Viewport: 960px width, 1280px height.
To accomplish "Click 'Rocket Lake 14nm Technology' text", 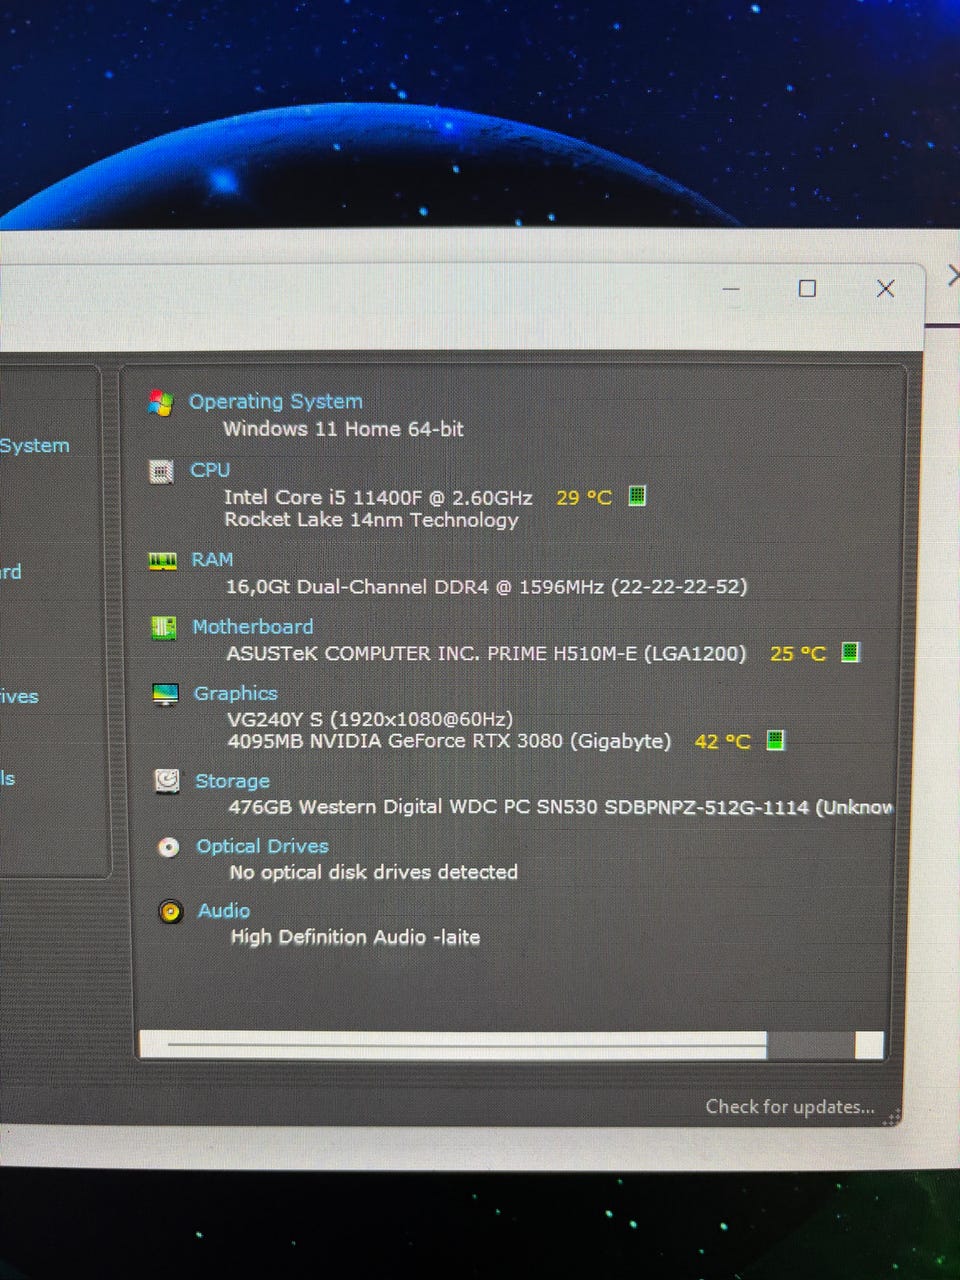I will pyautogui.click(x=371, y=520).
